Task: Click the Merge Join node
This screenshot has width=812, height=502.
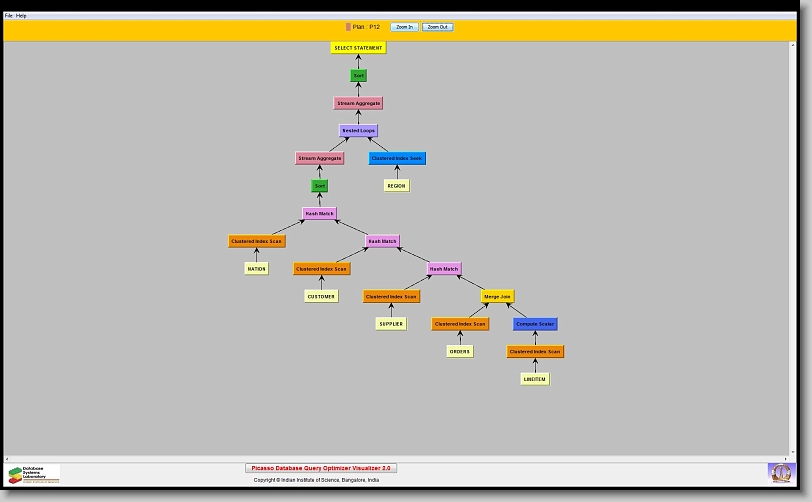Action: (x=498, y=297)
